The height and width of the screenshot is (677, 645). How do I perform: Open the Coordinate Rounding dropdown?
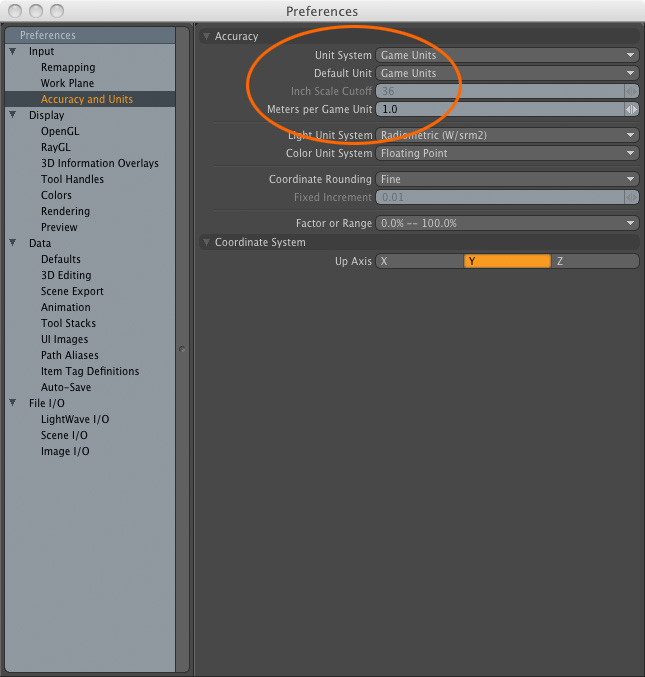tap(507, 179)
